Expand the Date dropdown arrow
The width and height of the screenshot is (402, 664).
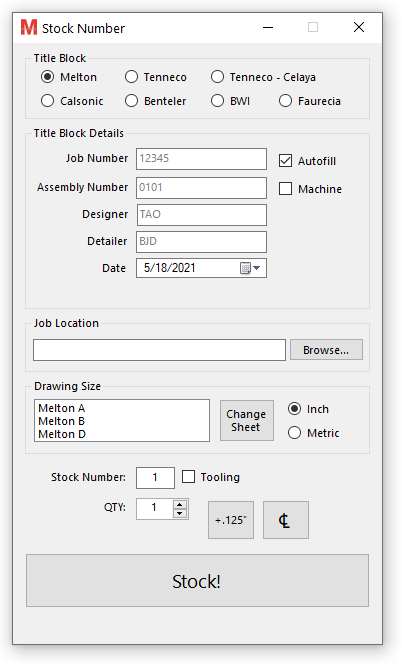[256, 268]
